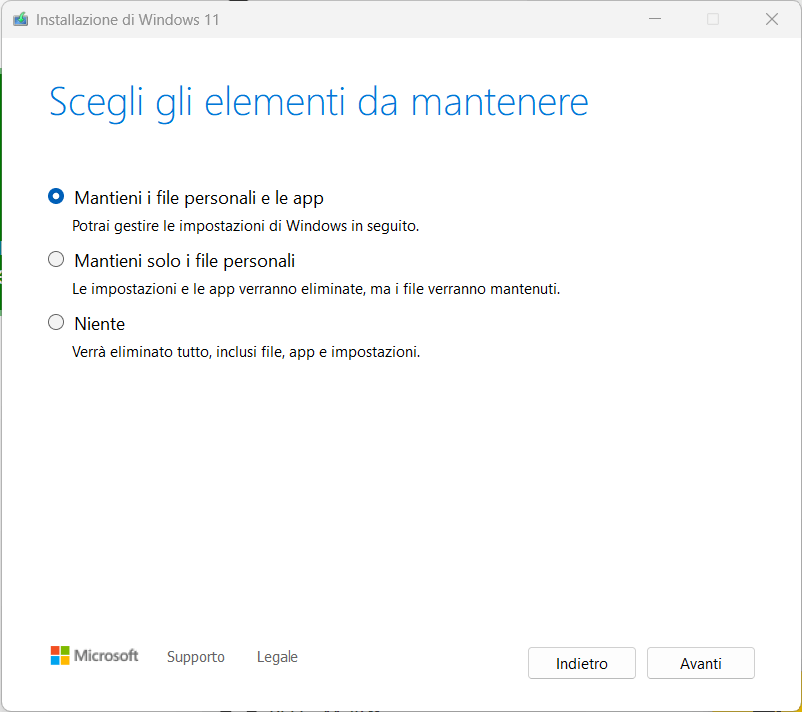Minimize the Installazione di Windows 11 window

[x=655, y=19]
